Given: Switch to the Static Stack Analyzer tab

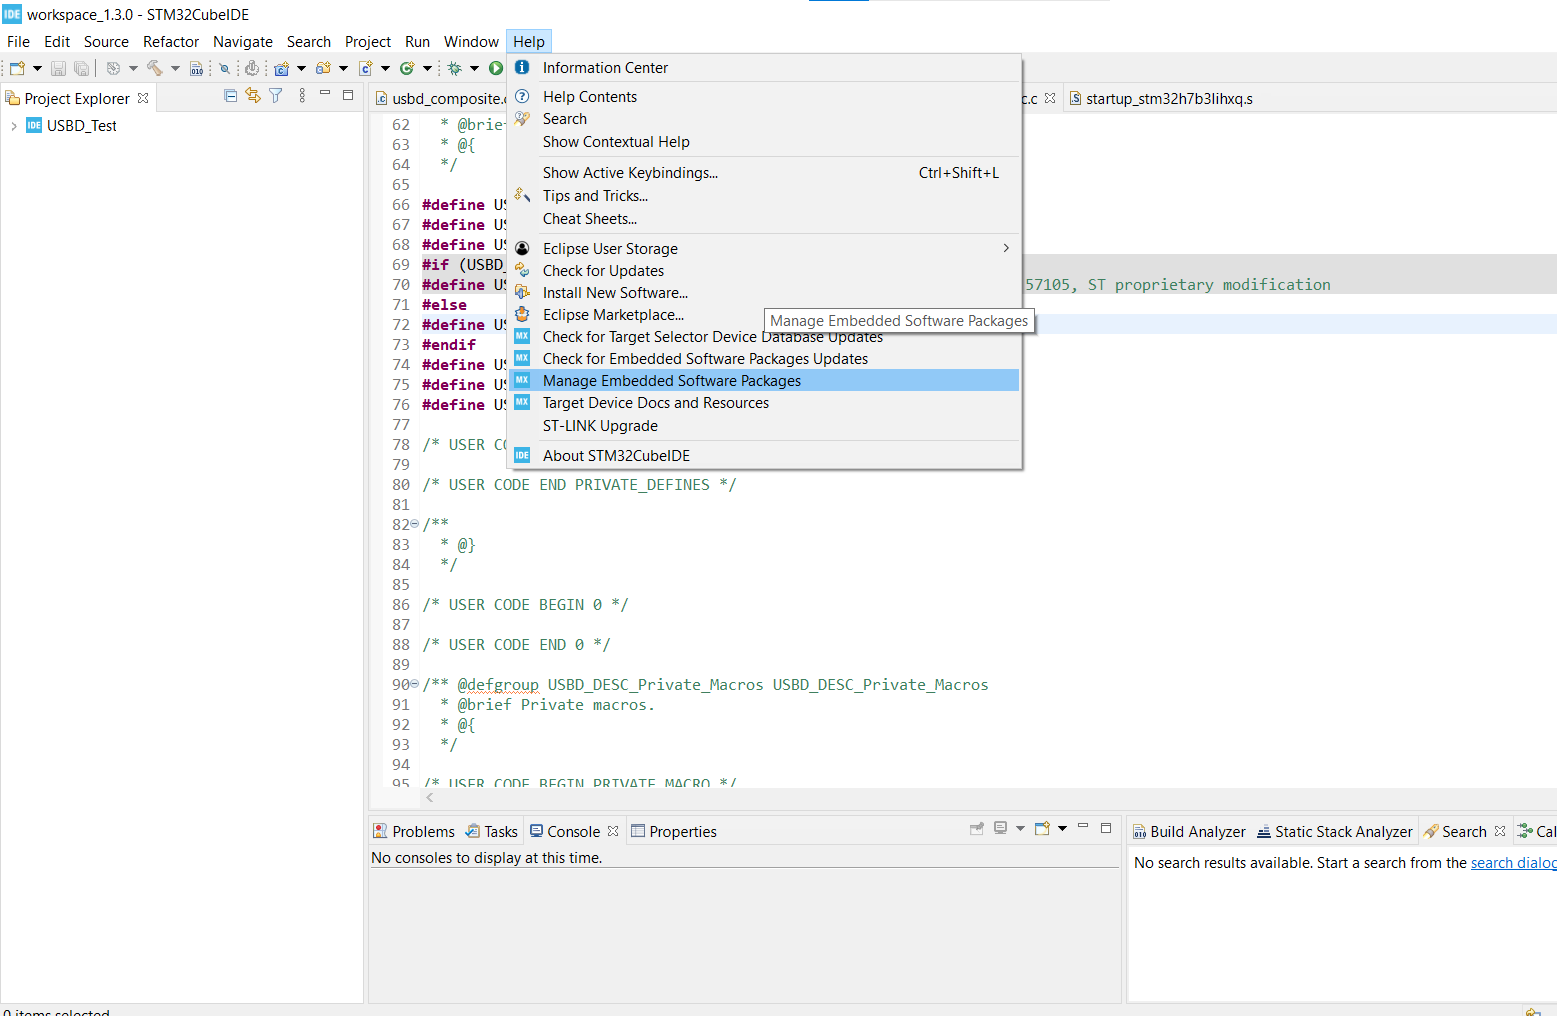Looking at the screenshot, I should 1334,832.
